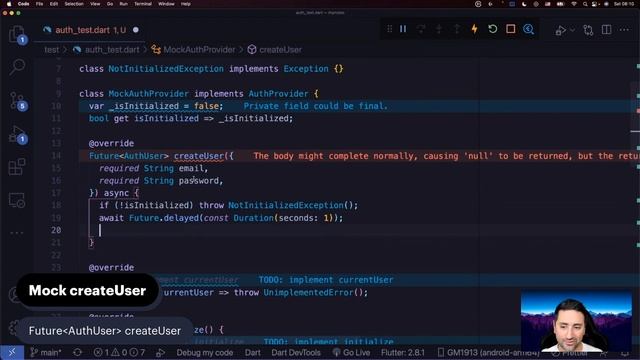
Task: Open macOS Wi-Fi menu bar icon
Action: [574, 4]
